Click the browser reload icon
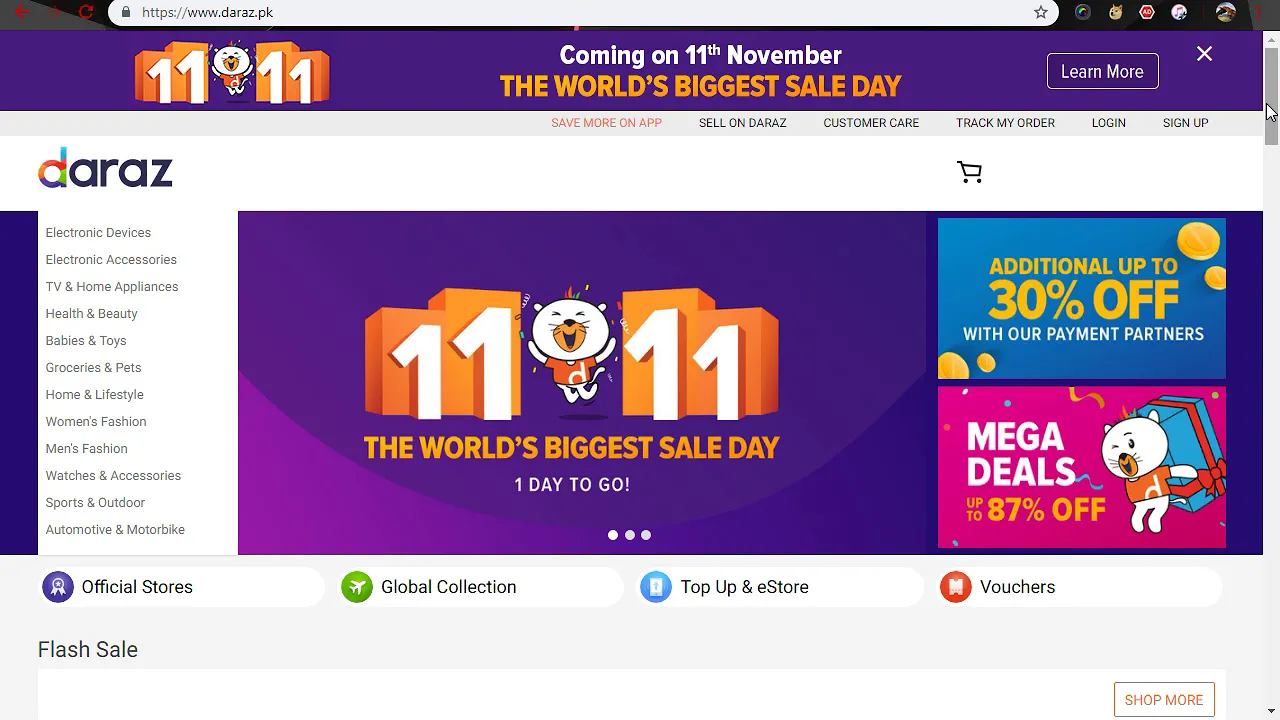The height and width of the screenshot is (720, 1280). [86, 12]
